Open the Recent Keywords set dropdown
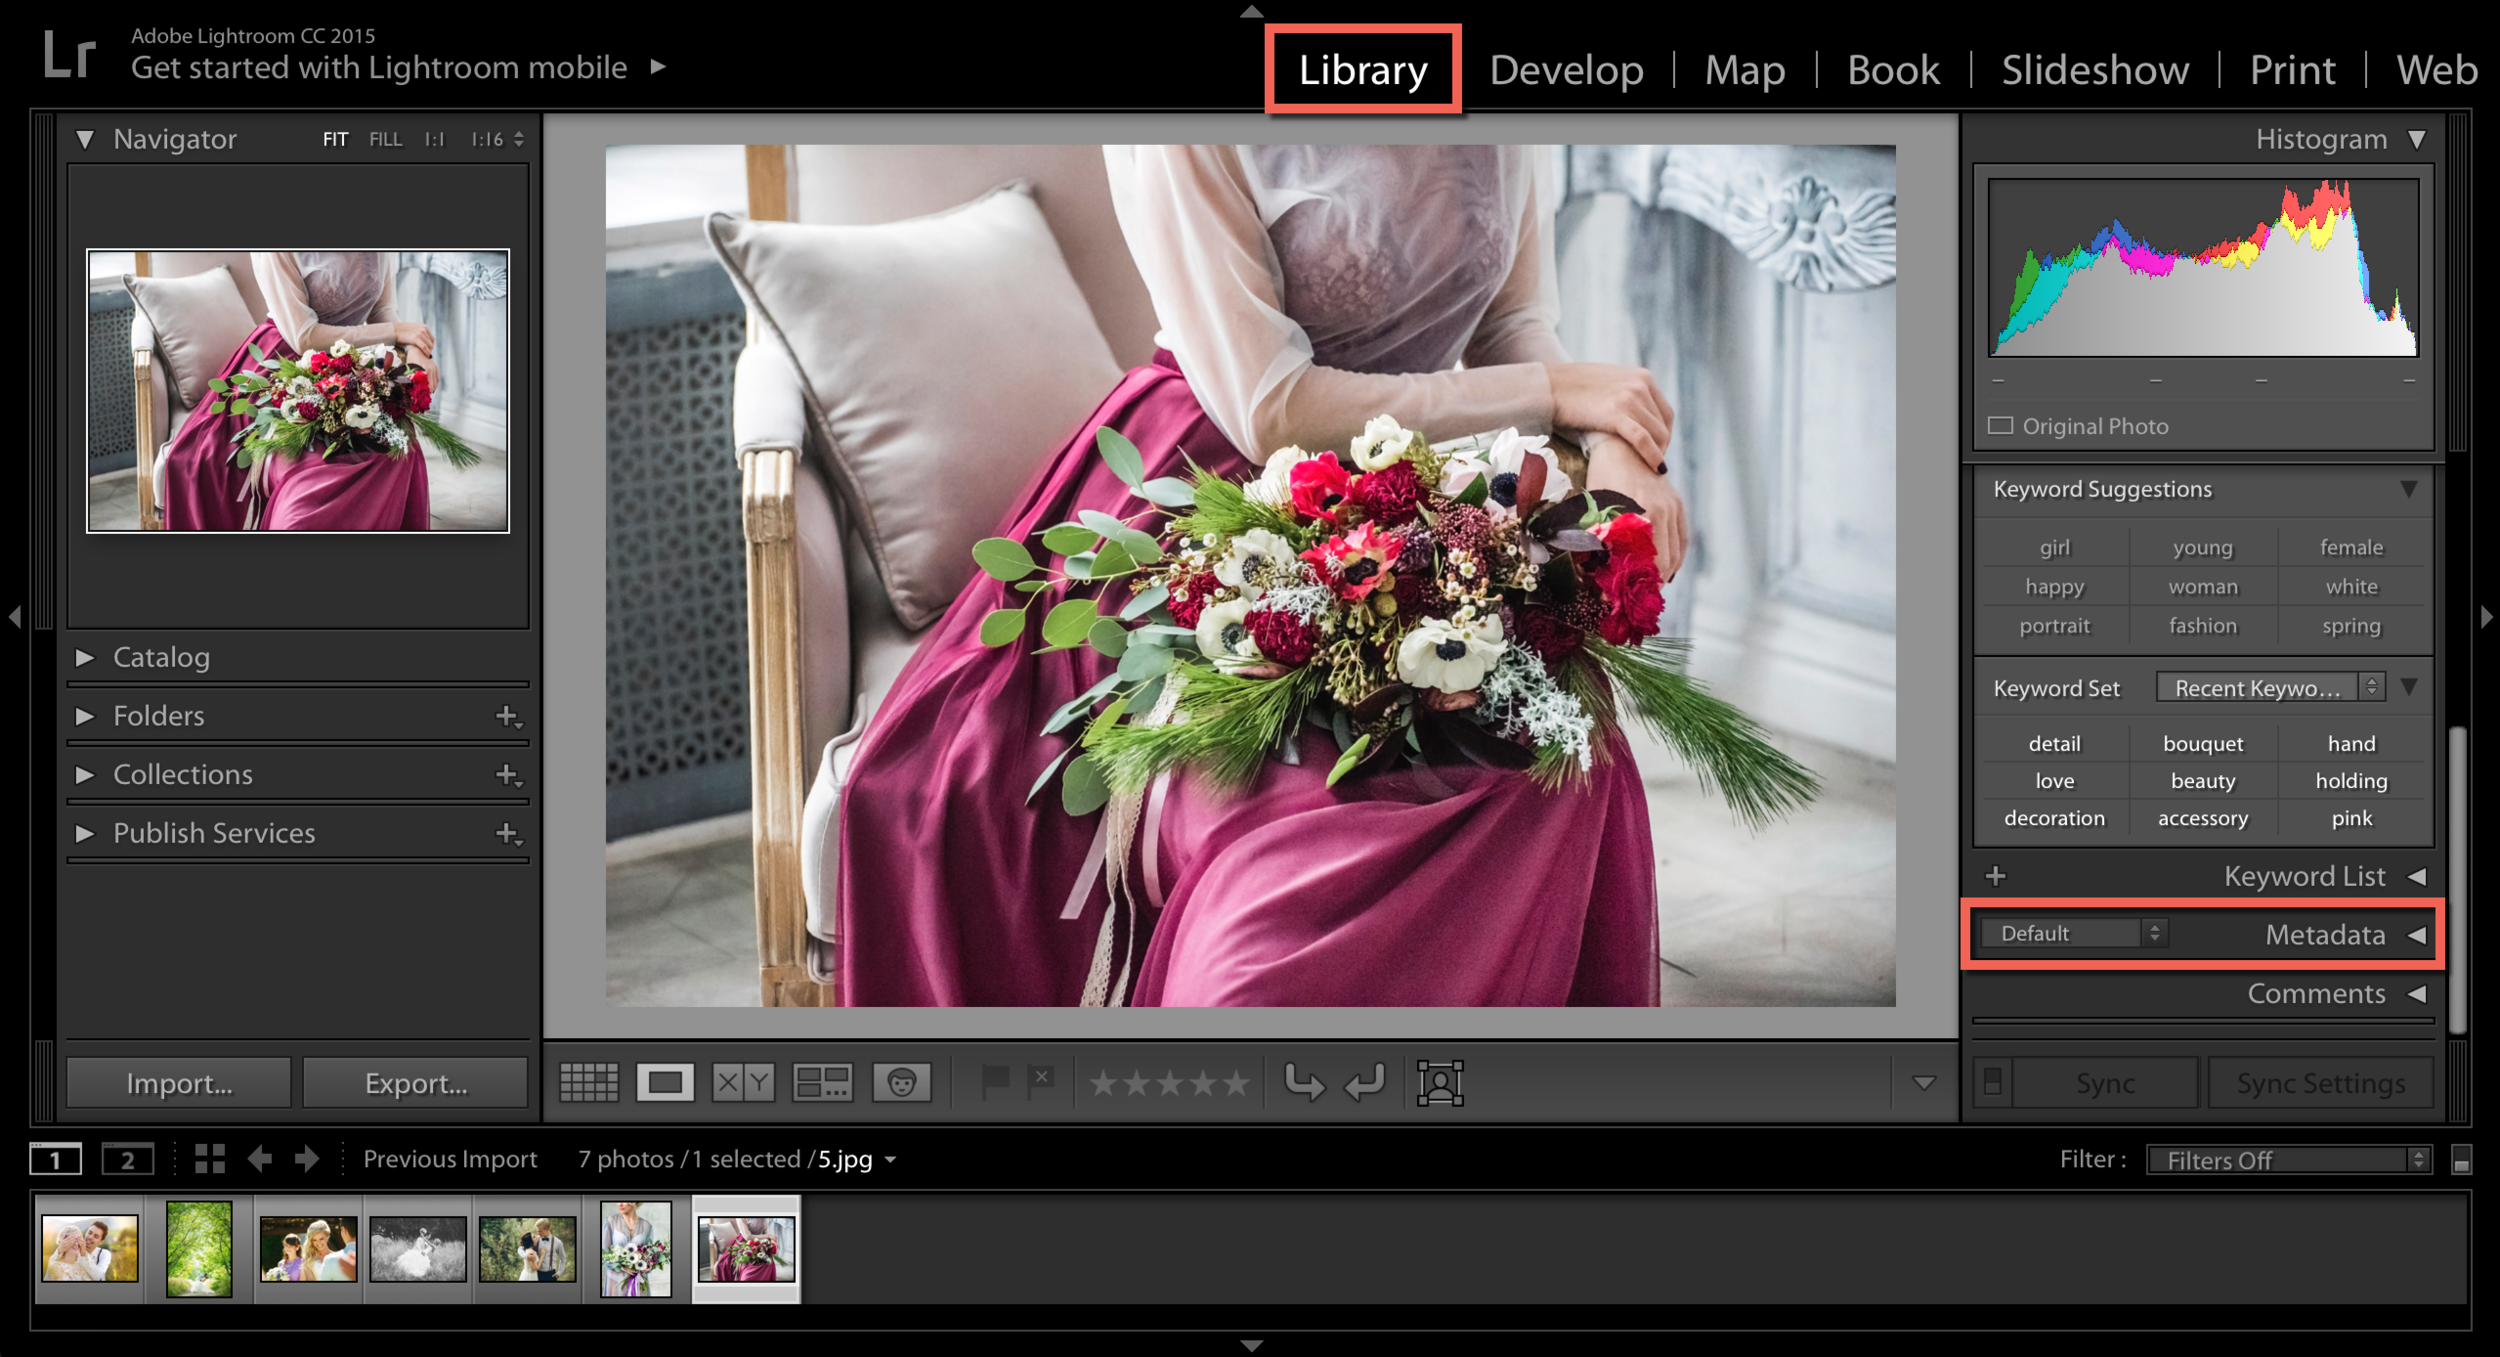 (2270, 688)
